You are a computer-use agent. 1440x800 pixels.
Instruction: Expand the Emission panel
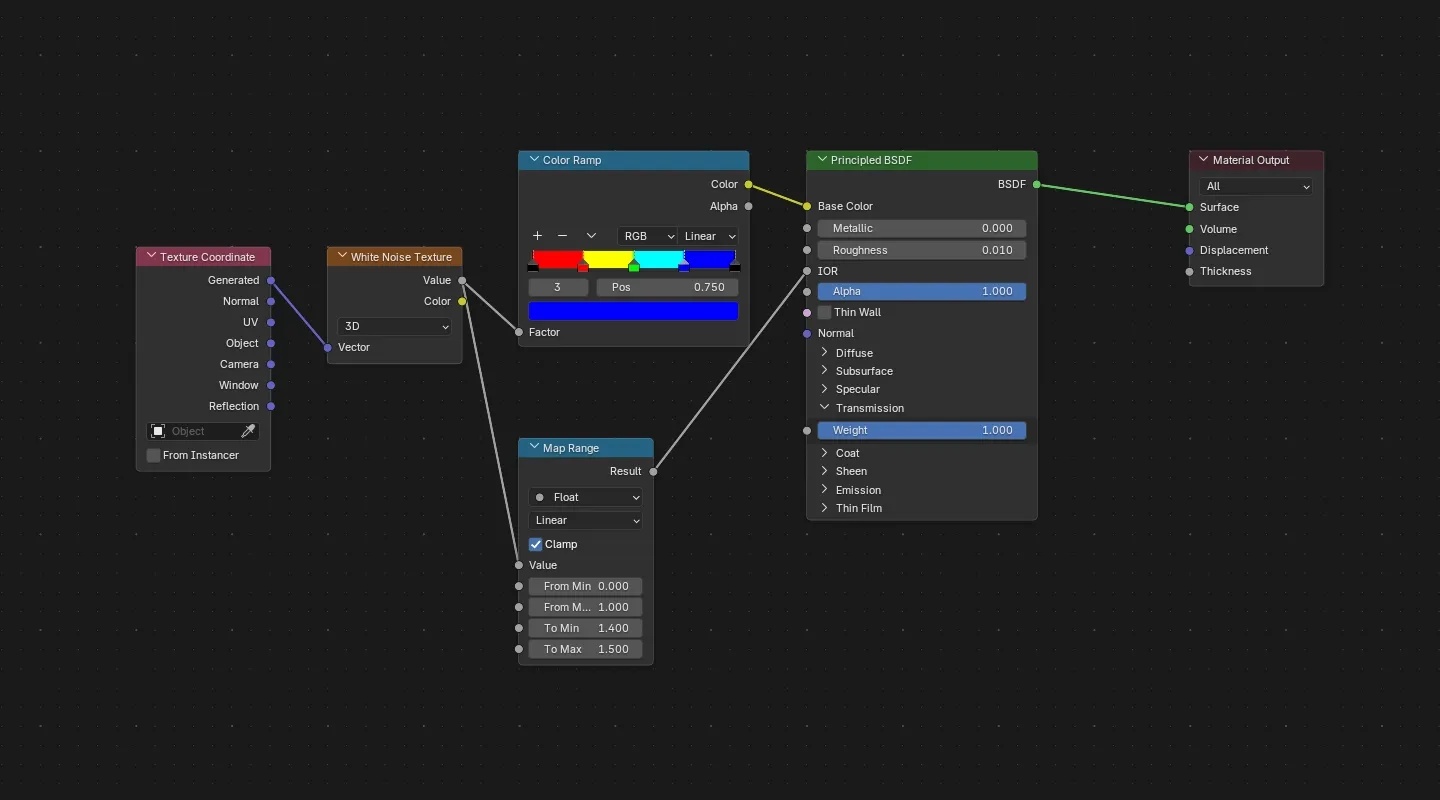click(824, 489)
